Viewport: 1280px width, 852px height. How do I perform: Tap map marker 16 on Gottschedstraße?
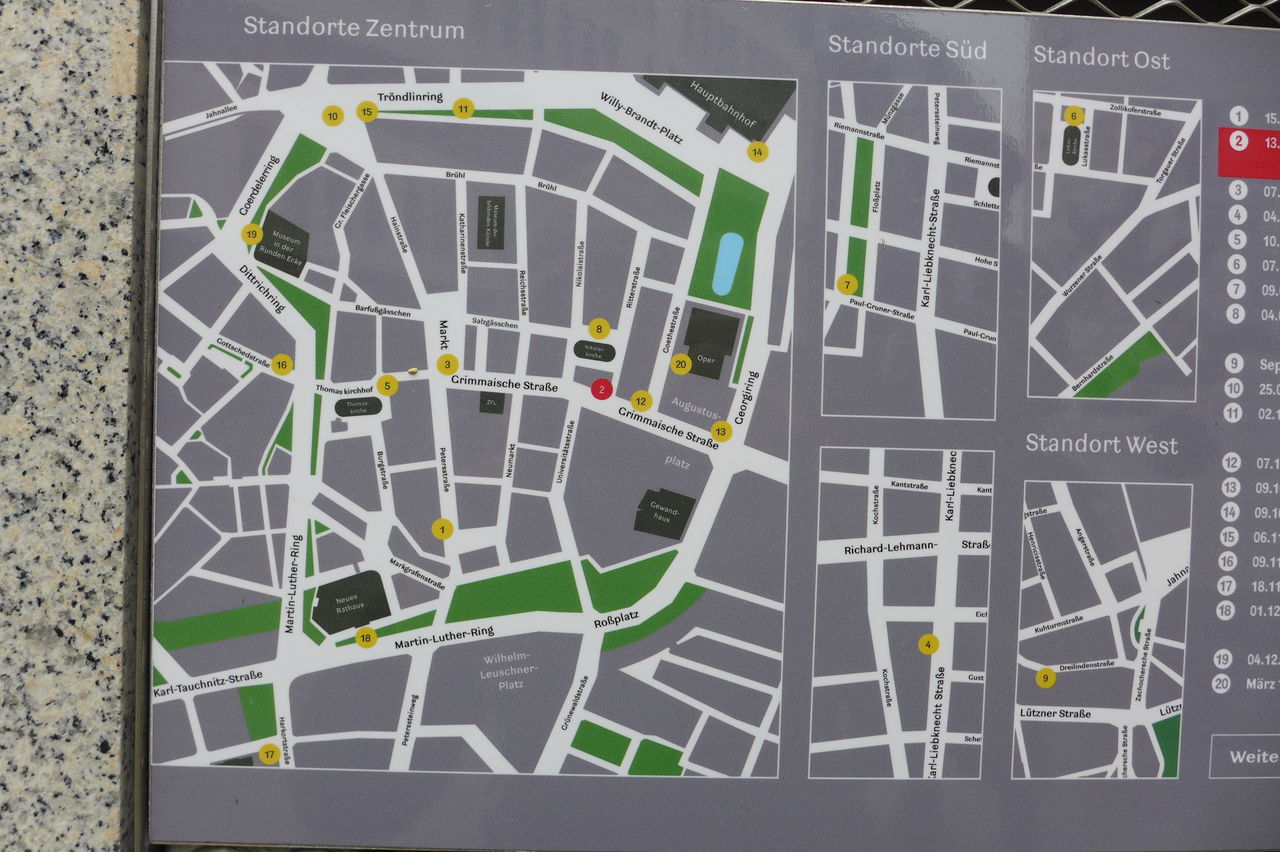[282, 364]
